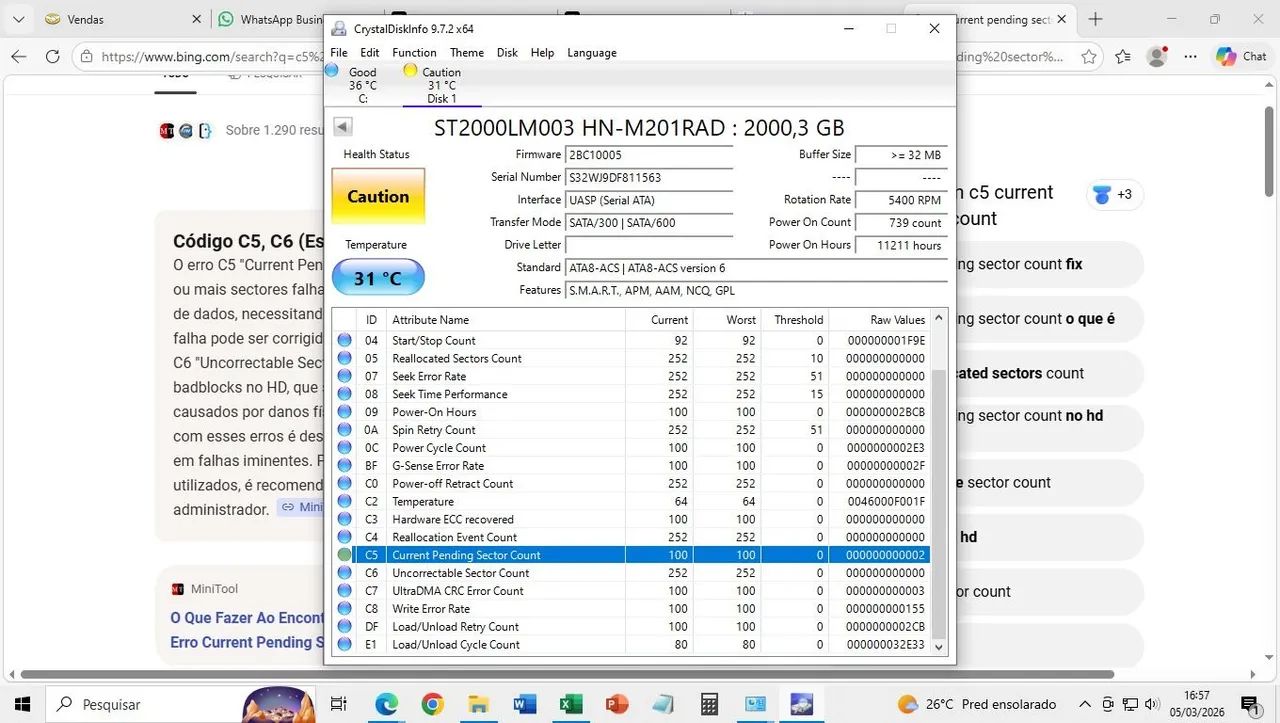Select the Good C: drive tab
This screenshot has width=1280, height=723.
click(361, 85)
